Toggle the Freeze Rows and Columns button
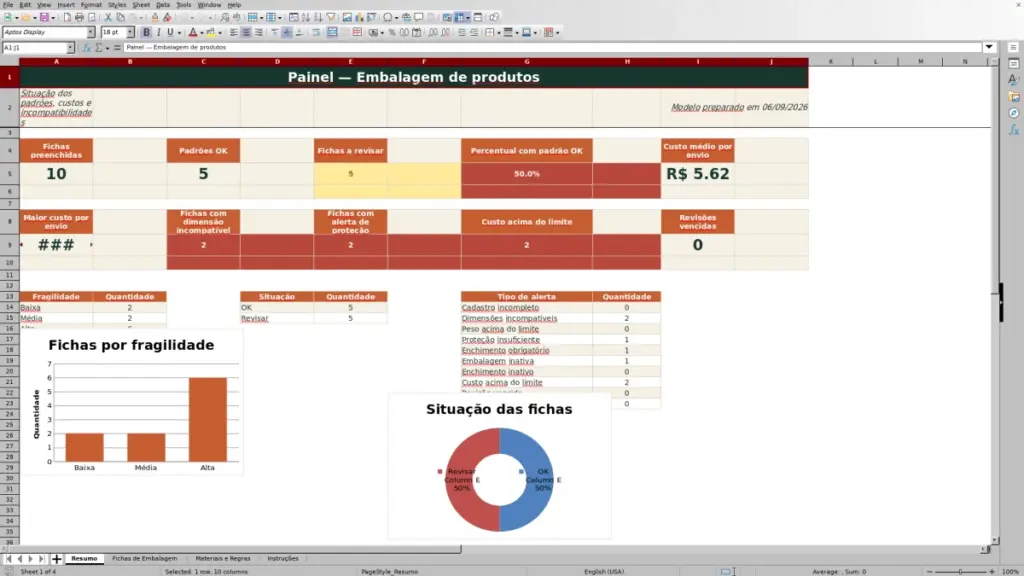Image resolution: width=1024 pixels, height=576 pixels. 460,18
